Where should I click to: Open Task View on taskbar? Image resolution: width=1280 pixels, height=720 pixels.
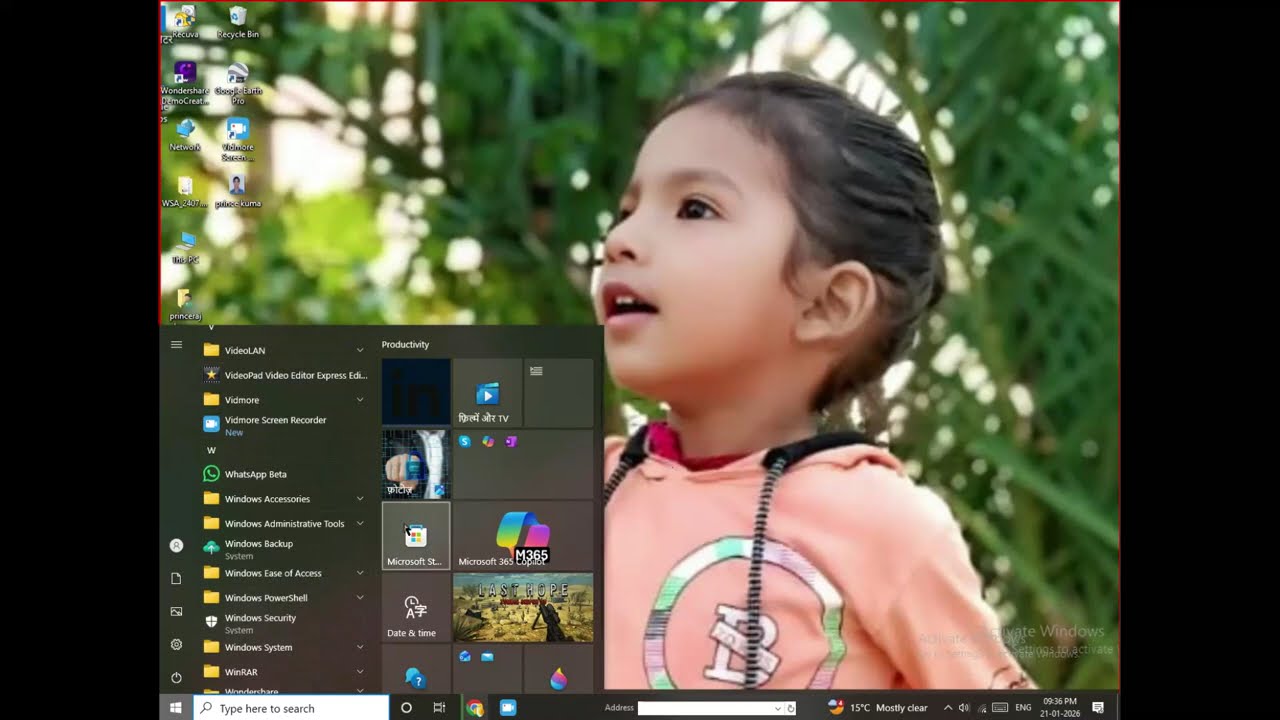coord(439,708)
